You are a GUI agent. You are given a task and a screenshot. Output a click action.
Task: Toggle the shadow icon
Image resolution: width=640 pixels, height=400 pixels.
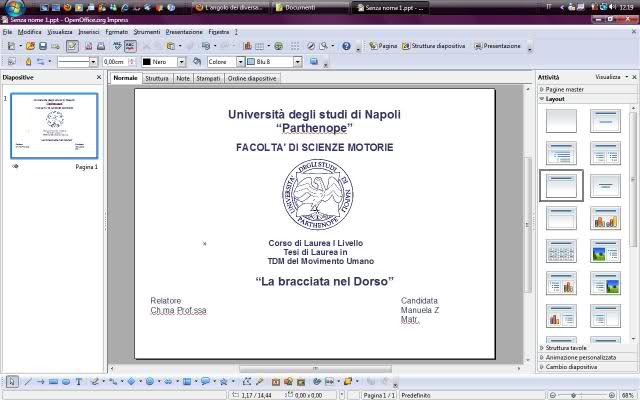[x=314, y=62]
